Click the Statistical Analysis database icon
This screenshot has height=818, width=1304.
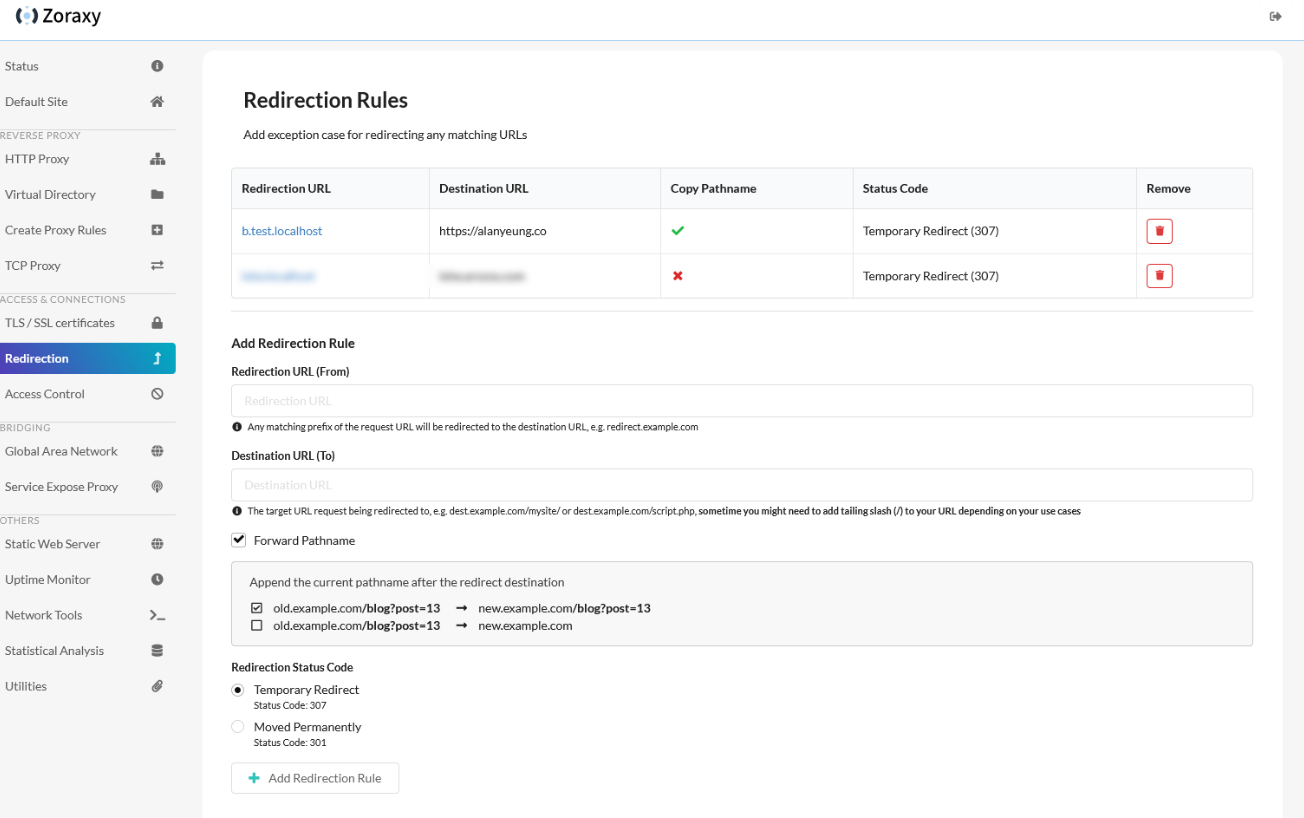157,651
